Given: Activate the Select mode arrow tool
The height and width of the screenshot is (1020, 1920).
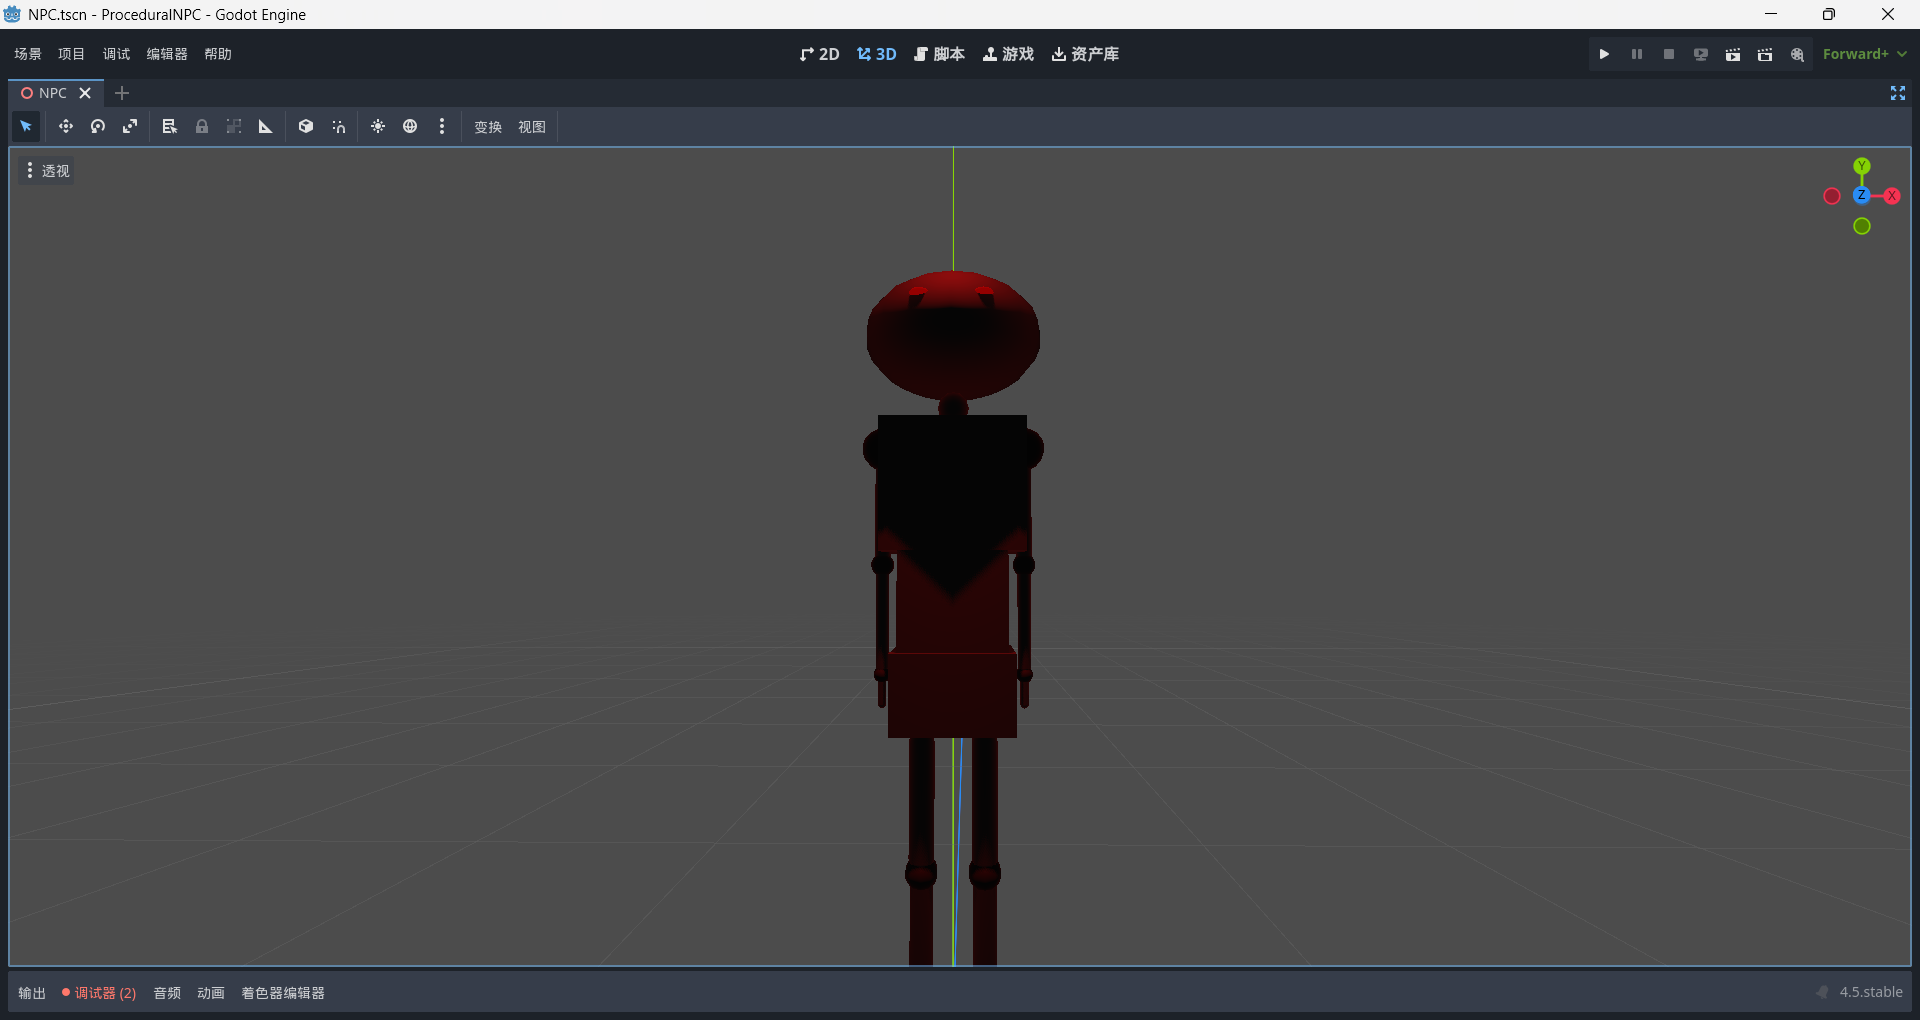Looking at the screenshot, I should tap(26, 127).
